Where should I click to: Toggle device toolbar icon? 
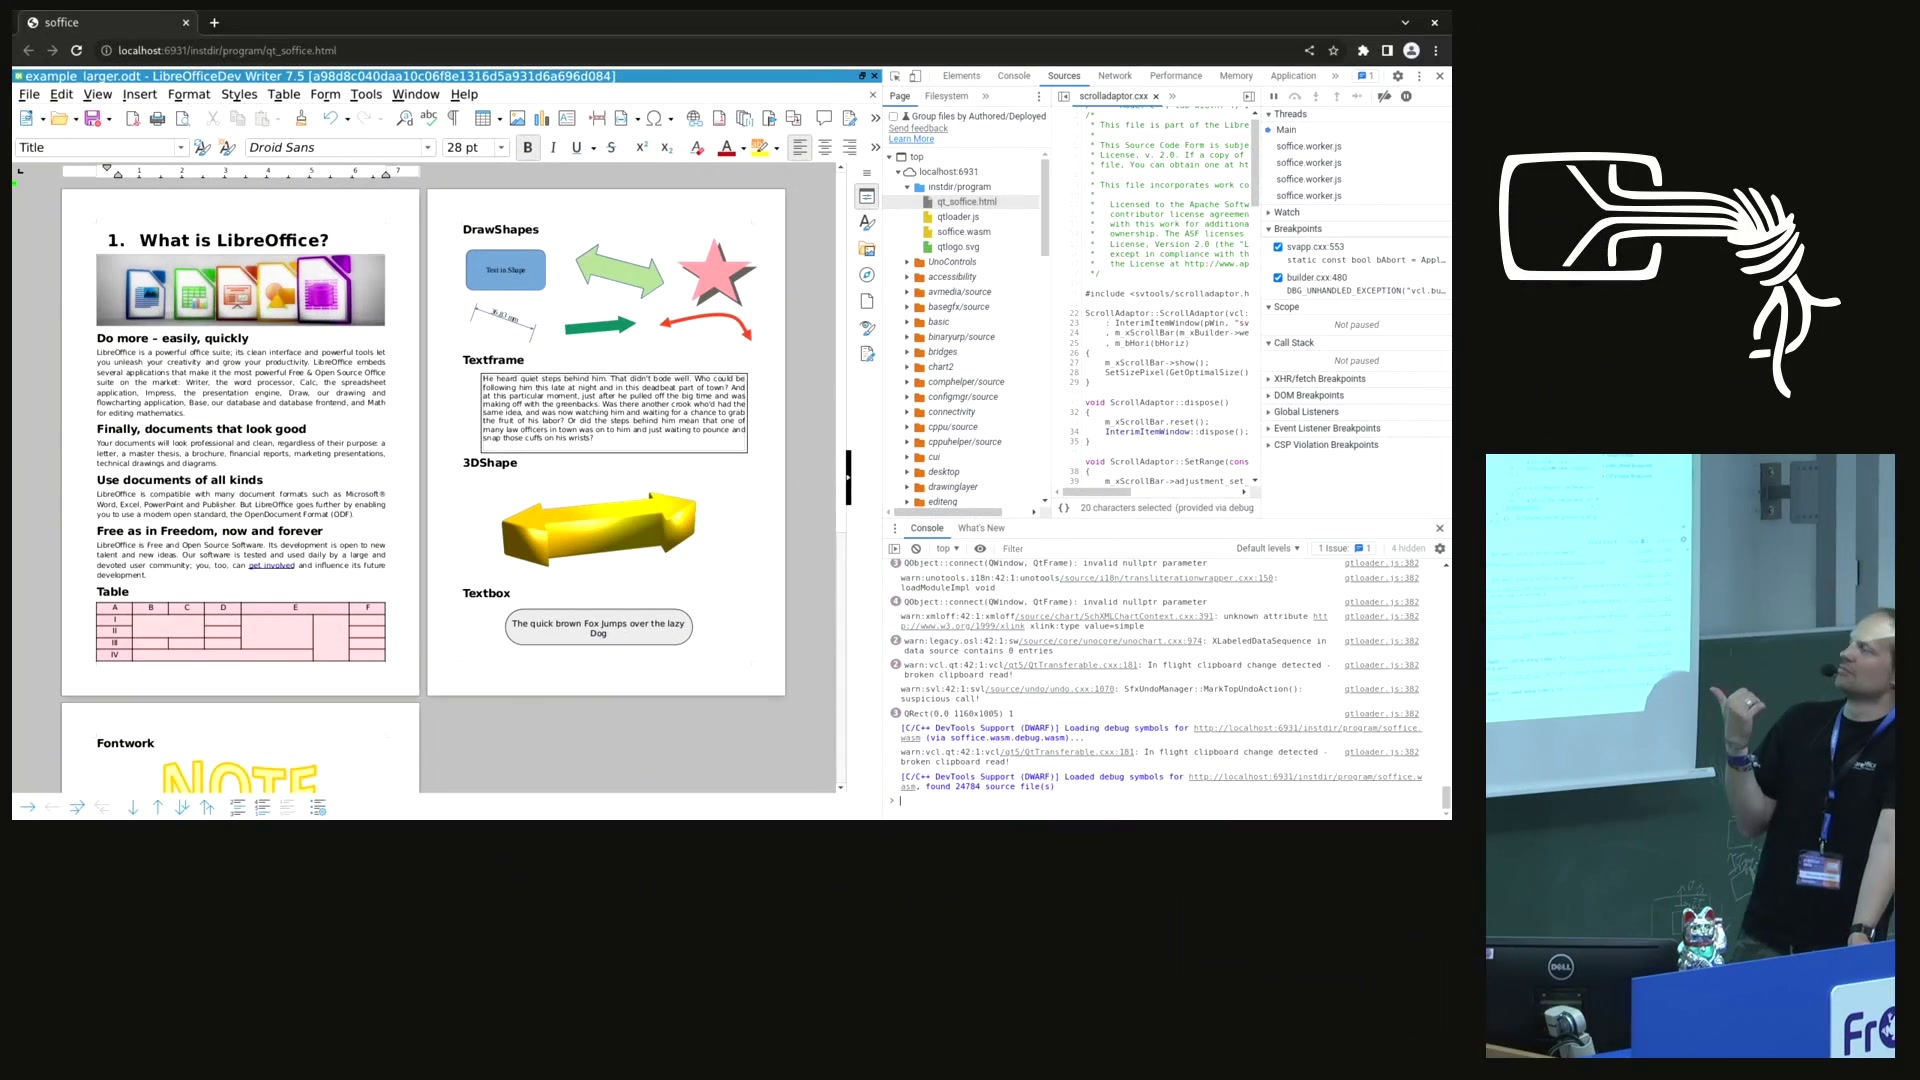click(915, 76)
